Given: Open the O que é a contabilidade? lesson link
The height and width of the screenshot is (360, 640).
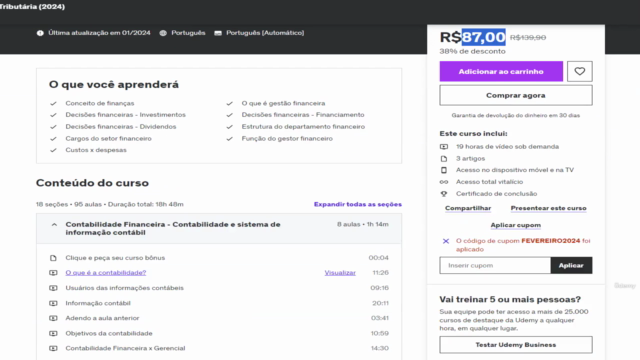Looking at the screenshot, I should click(106, 273).
